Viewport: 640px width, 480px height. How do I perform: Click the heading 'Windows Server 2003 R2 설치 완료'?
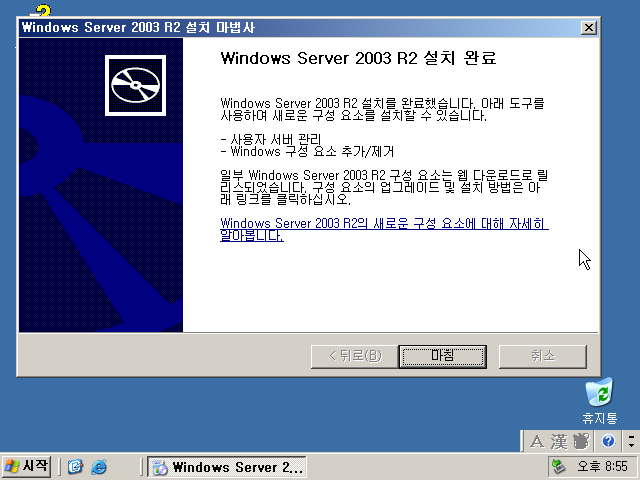(358, 58)
